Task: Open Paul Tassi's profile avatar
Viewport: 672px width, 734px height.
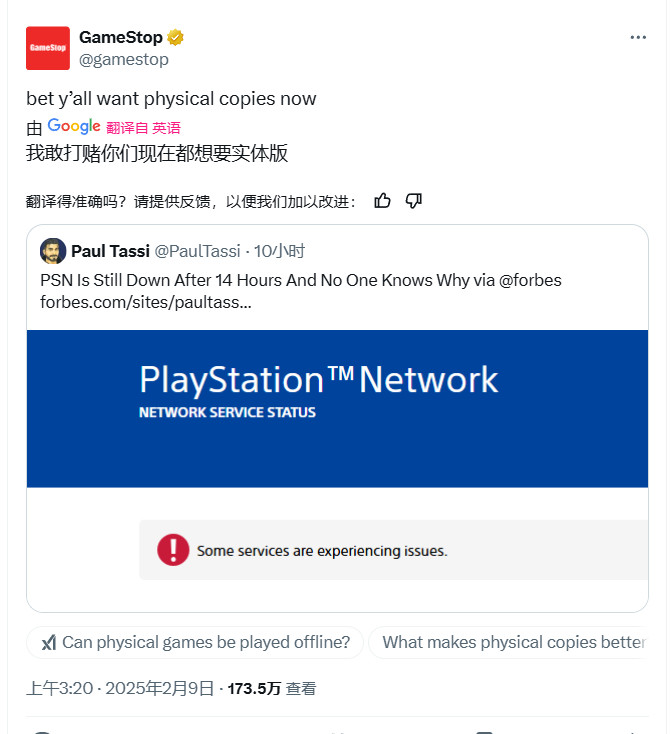Action: (53, 251)
